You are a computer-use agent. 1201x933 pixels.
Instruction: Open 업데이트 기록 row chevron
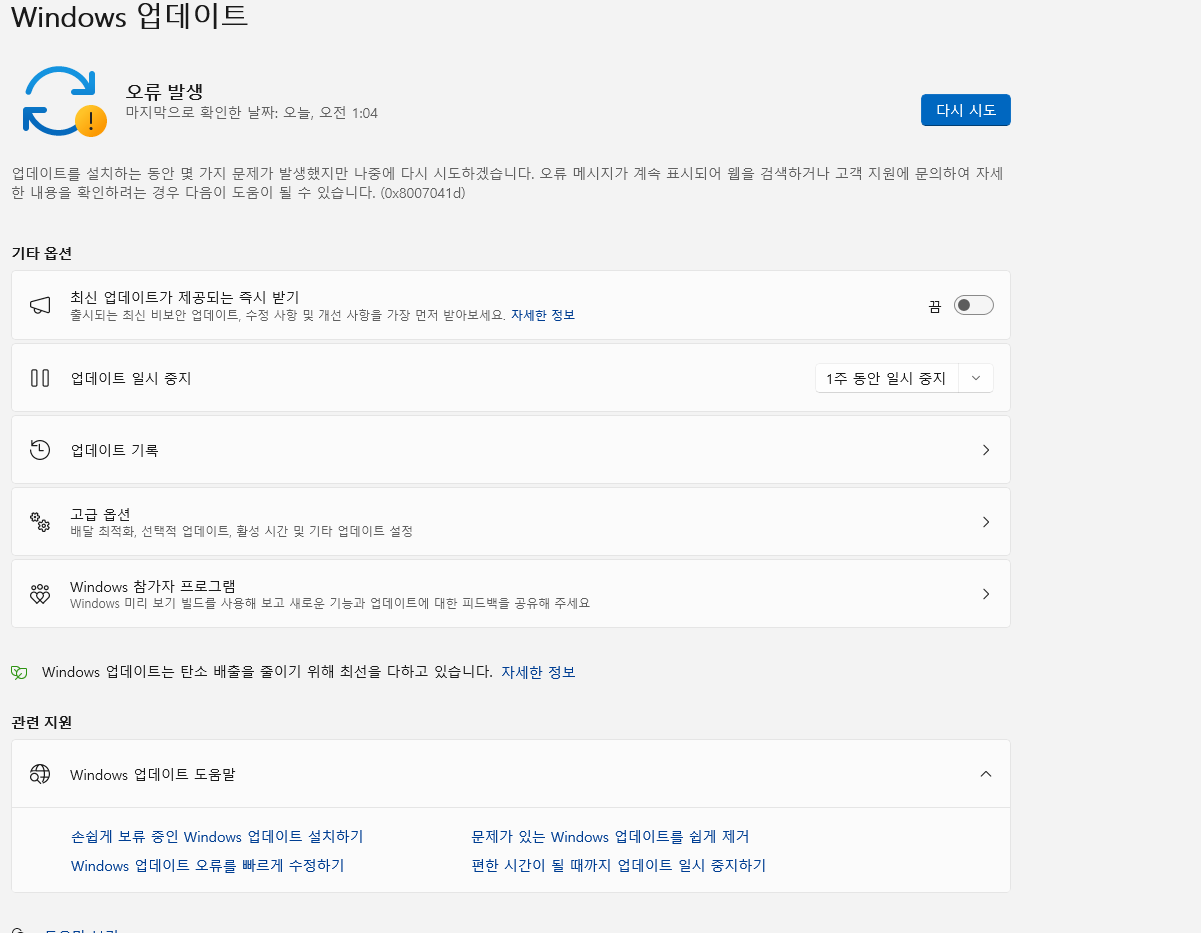[986, 450]
